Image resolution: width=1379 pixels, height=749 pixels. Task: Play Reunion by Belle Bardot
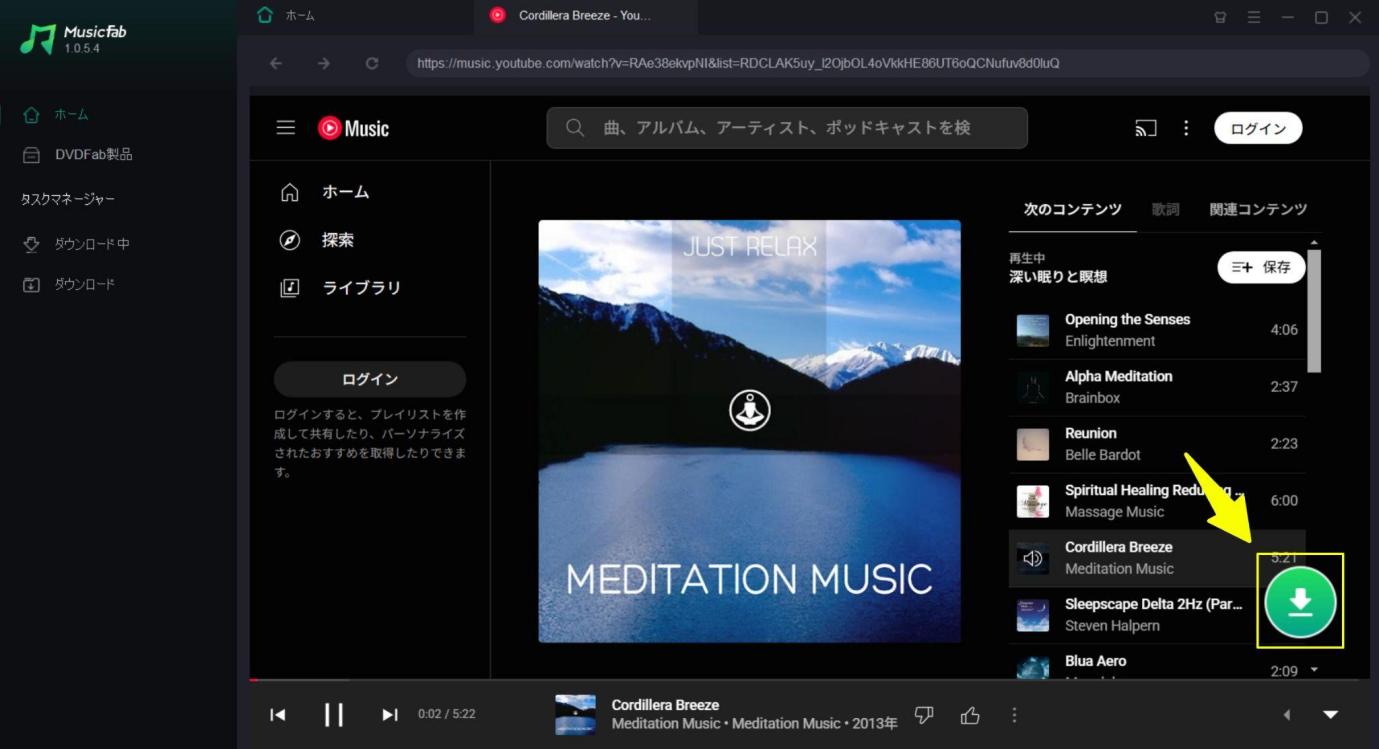pyautogui.click(x=1157, y=444)
